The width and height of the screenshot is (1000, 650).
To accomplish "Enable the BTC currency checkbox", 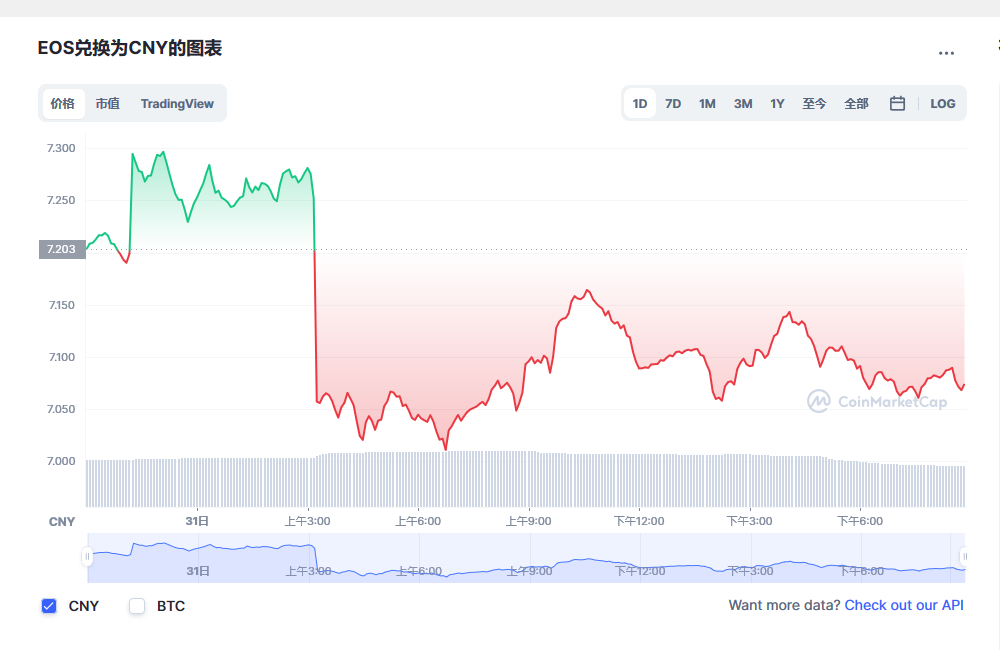I will click(x=137, y=606).
